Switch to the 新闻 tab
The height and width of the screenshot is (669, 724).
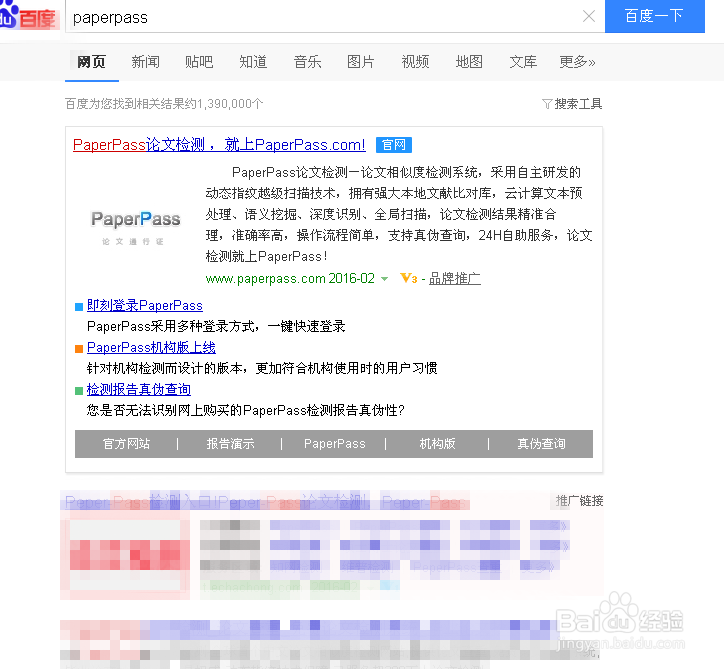click(145, 62)
